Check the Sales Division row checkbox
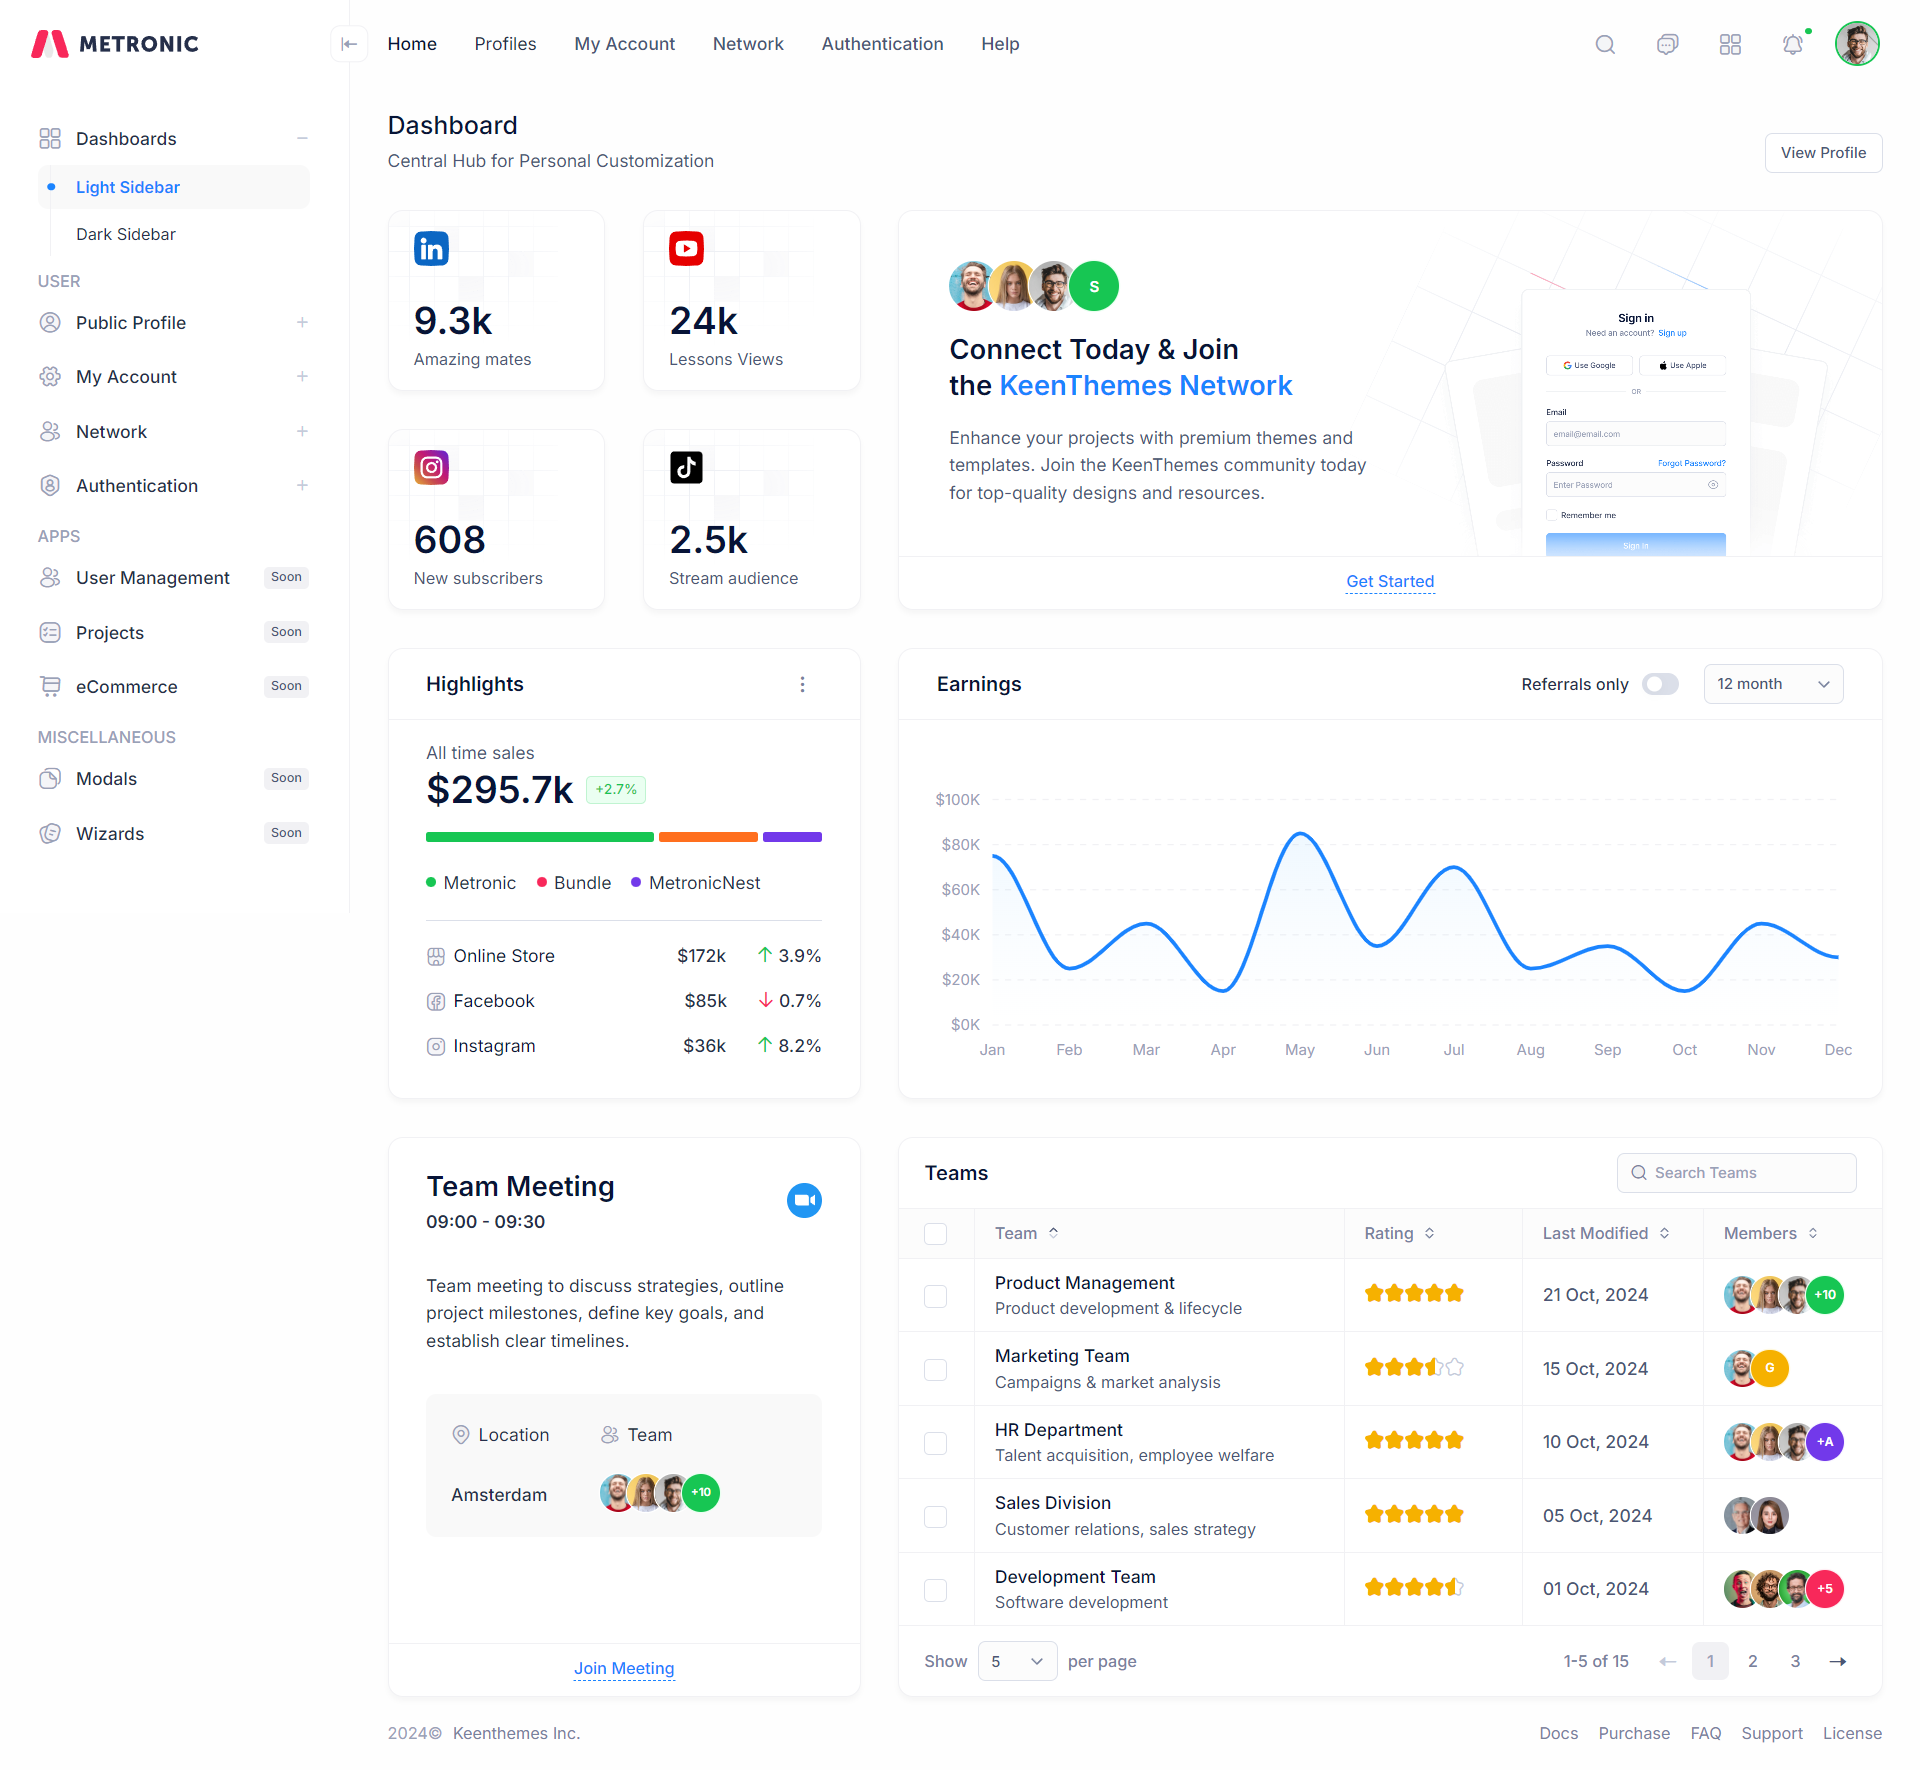 (936, 1516)
